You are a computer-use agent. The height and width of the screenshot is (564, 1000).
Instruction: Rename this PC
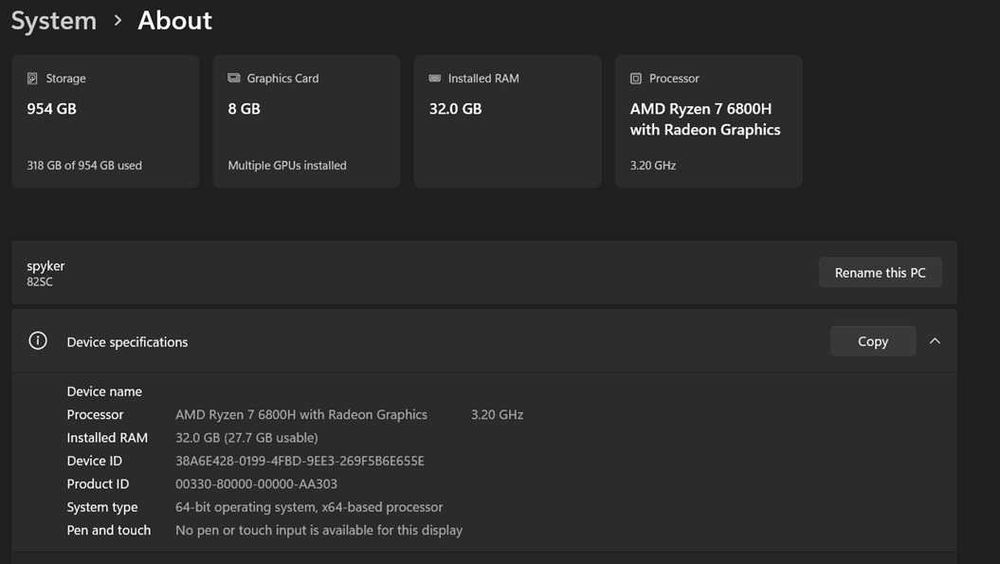point(880,272)
